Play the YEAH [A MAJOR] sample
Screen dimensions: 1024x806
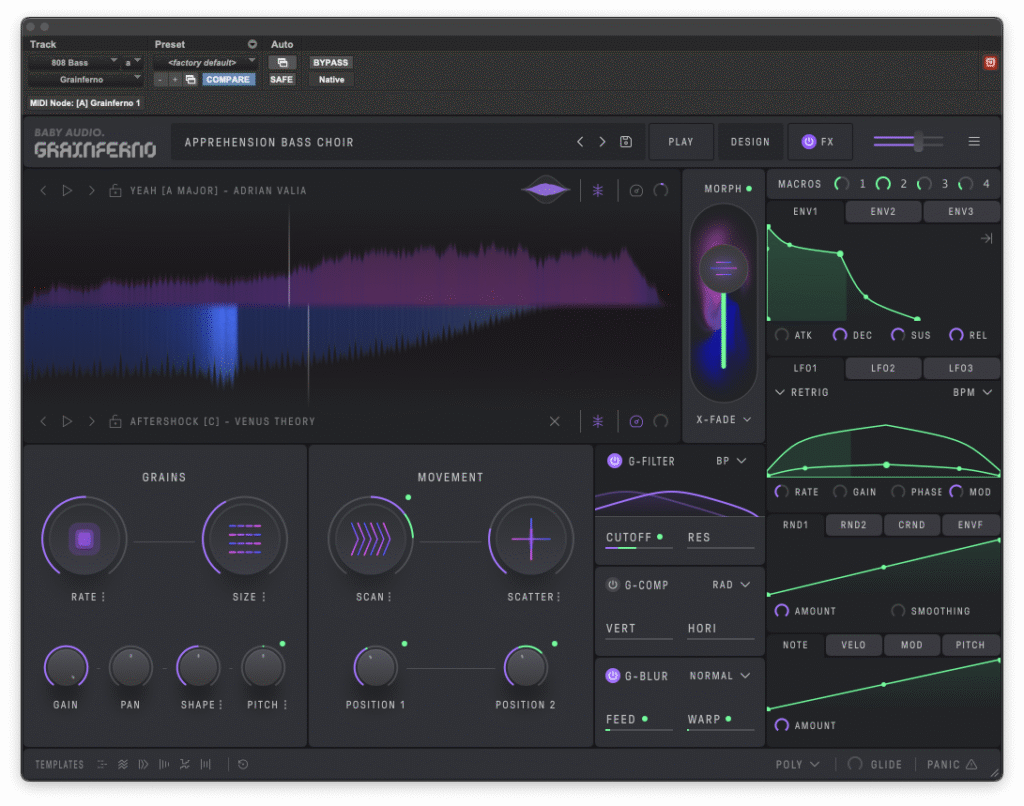click(x=67, y=191)
